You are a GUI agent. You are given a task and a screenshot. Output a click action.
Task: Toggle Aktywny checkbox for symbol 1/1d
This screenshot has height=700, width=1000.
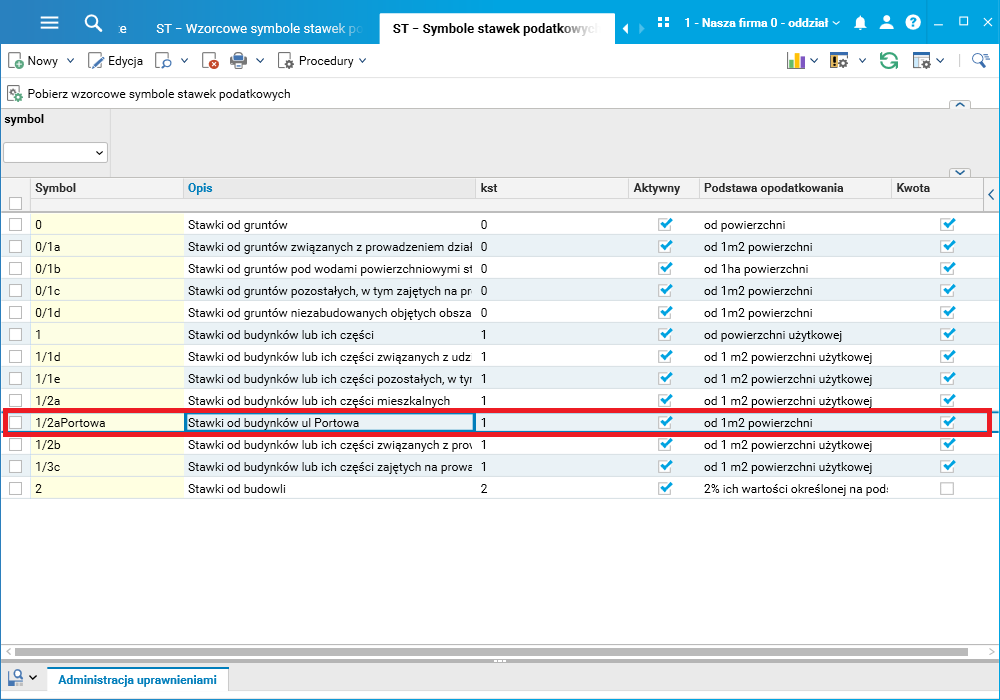click(x=665, y=356)
